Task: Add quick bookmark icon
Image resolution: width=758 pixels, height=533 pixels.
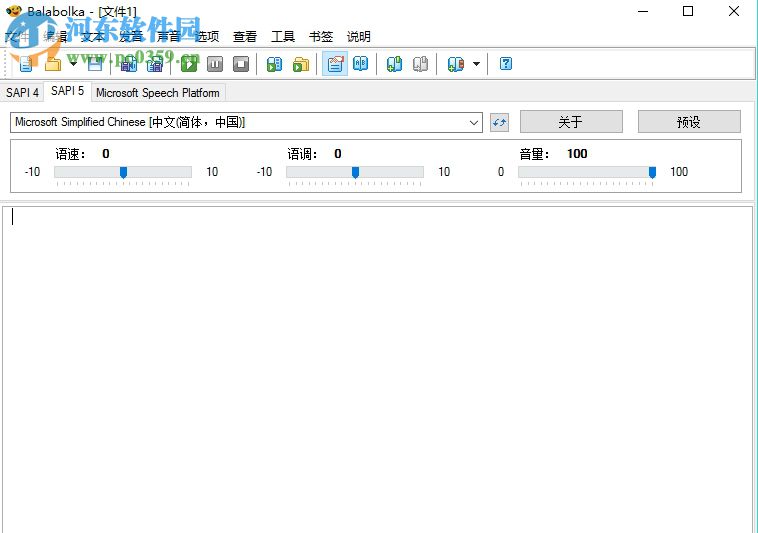Action: pyautogui.click(x=394, y=64)
